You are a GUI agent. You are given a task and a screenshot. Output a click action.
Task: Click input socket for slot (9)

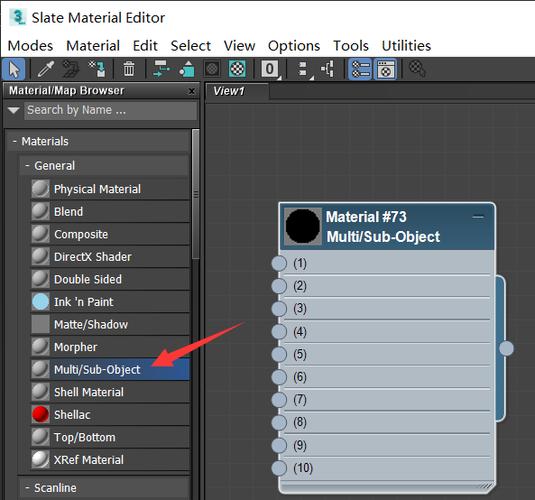[279, 445]
